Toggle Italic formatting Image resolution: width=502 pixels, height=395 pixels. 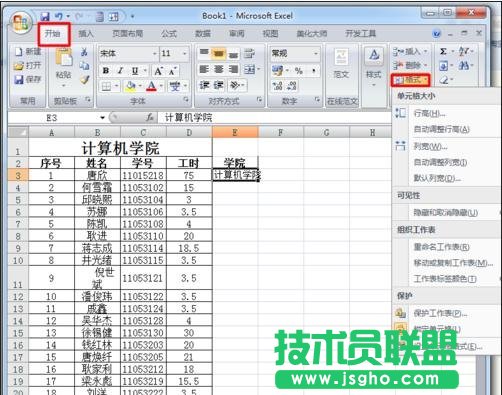120,71
